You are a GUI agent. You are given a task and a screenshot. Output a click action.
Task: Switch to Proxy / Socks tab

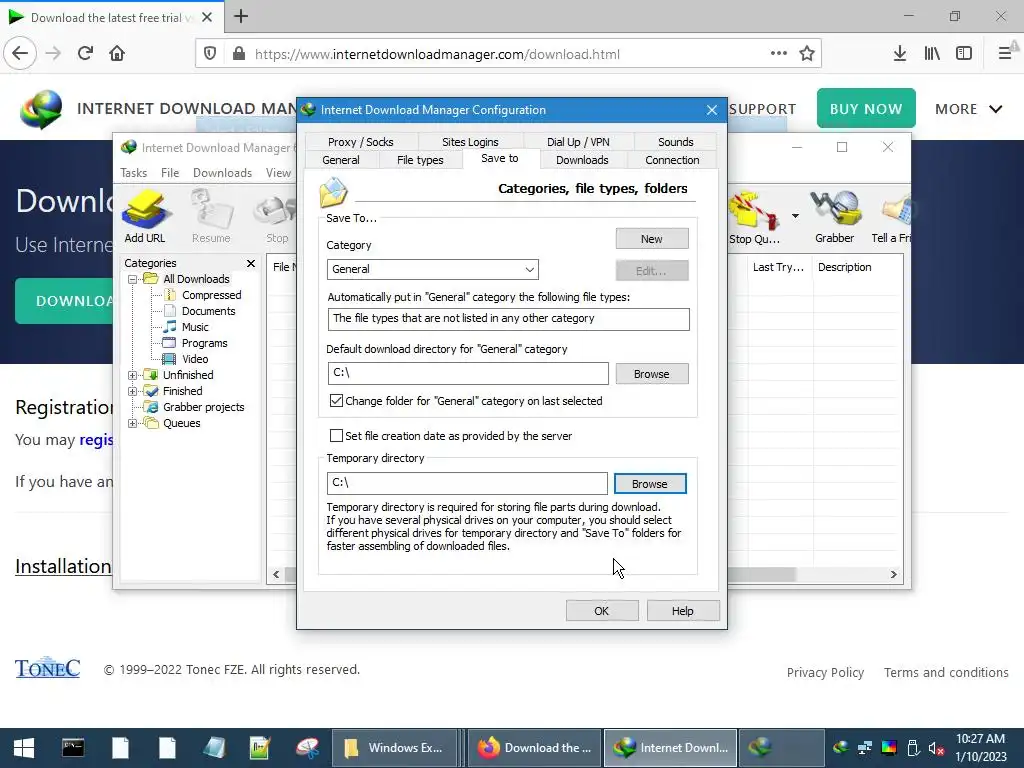360,142
